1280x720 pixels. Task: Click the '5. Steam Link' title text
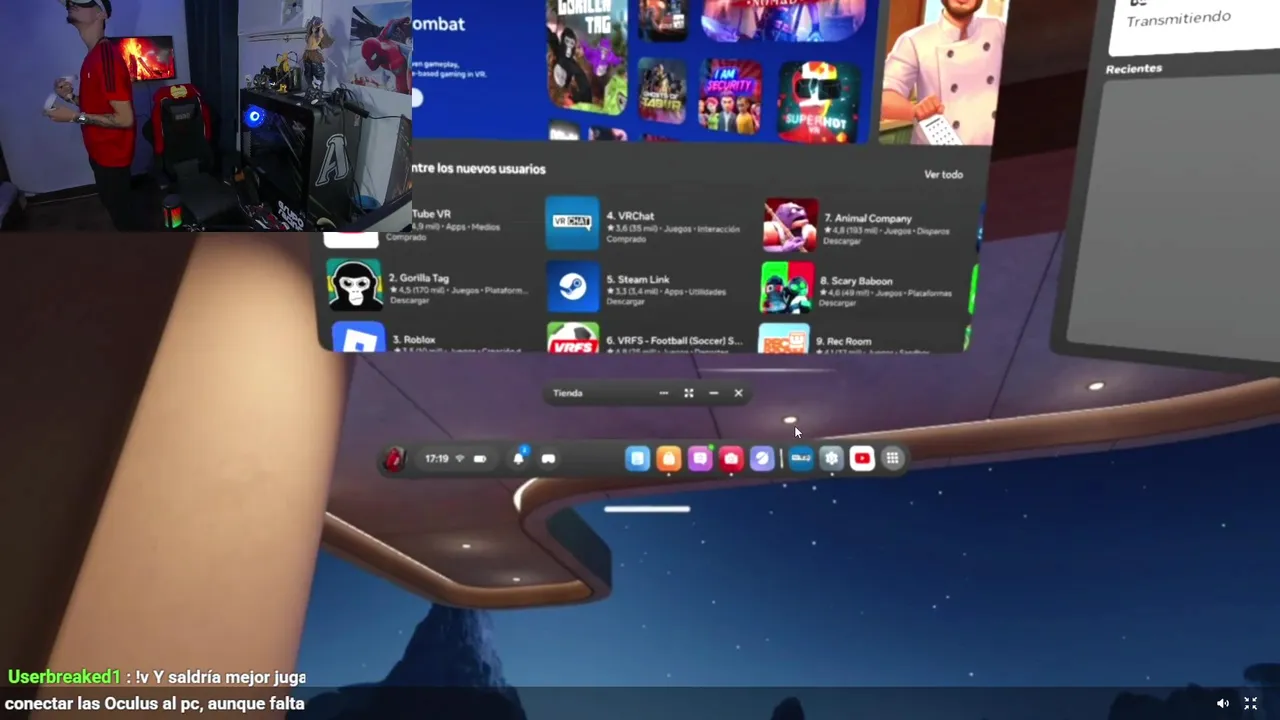pos(638,280)
